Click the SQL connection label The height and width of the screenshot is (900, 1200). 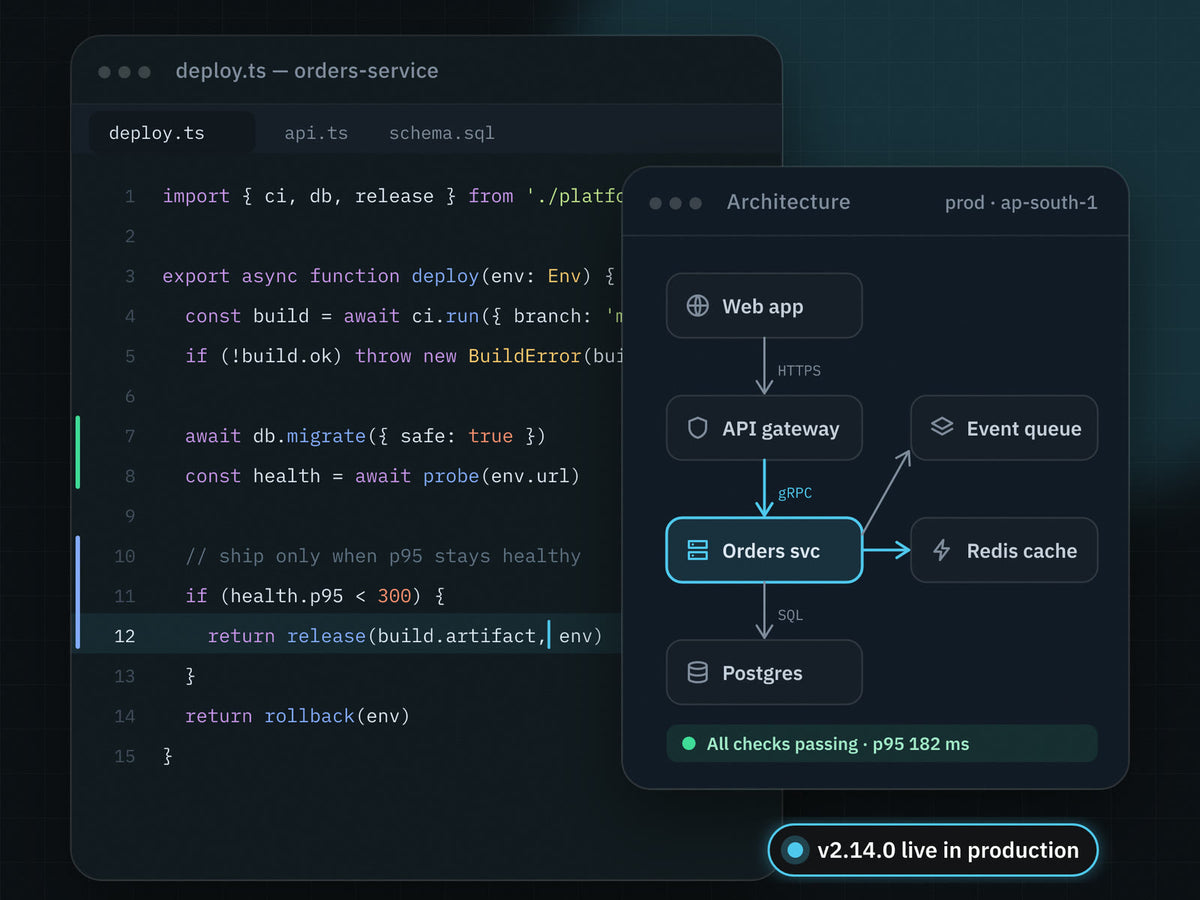coord(790,615)
